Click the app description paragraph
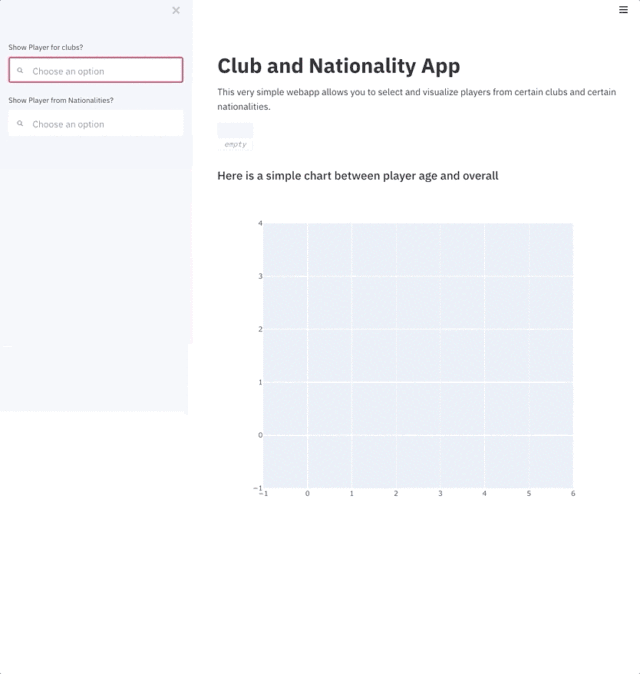 click(417, 99)
